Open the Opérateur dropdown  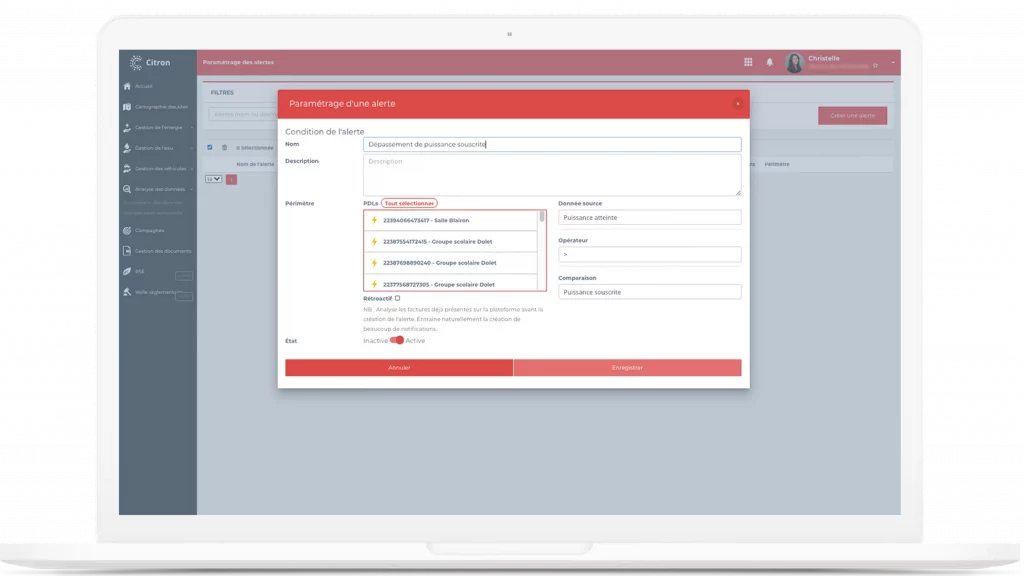pos(649,255)
